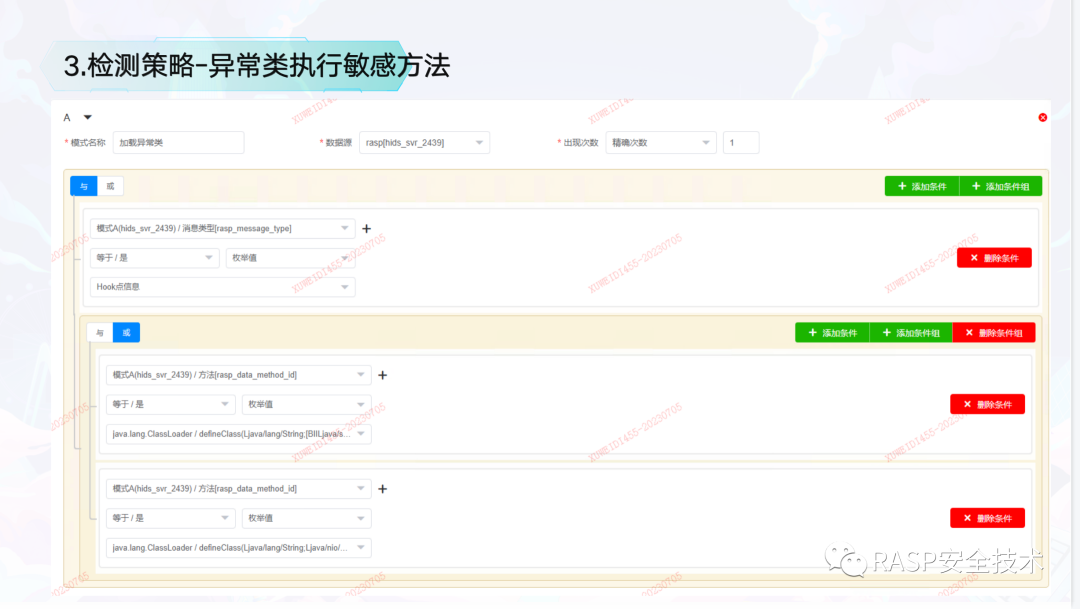Image resolution: width=1080 pixels, height=609 pixels.
Task: Delete the first defineClass method condition
Action: pos(987,404)
